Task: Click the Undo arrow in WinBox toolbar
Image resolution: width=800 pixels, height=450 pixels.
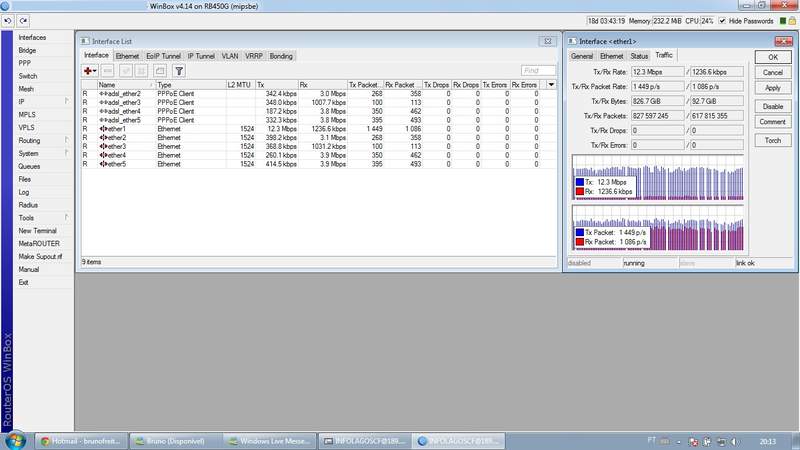Action: click(x=8, y=21)
